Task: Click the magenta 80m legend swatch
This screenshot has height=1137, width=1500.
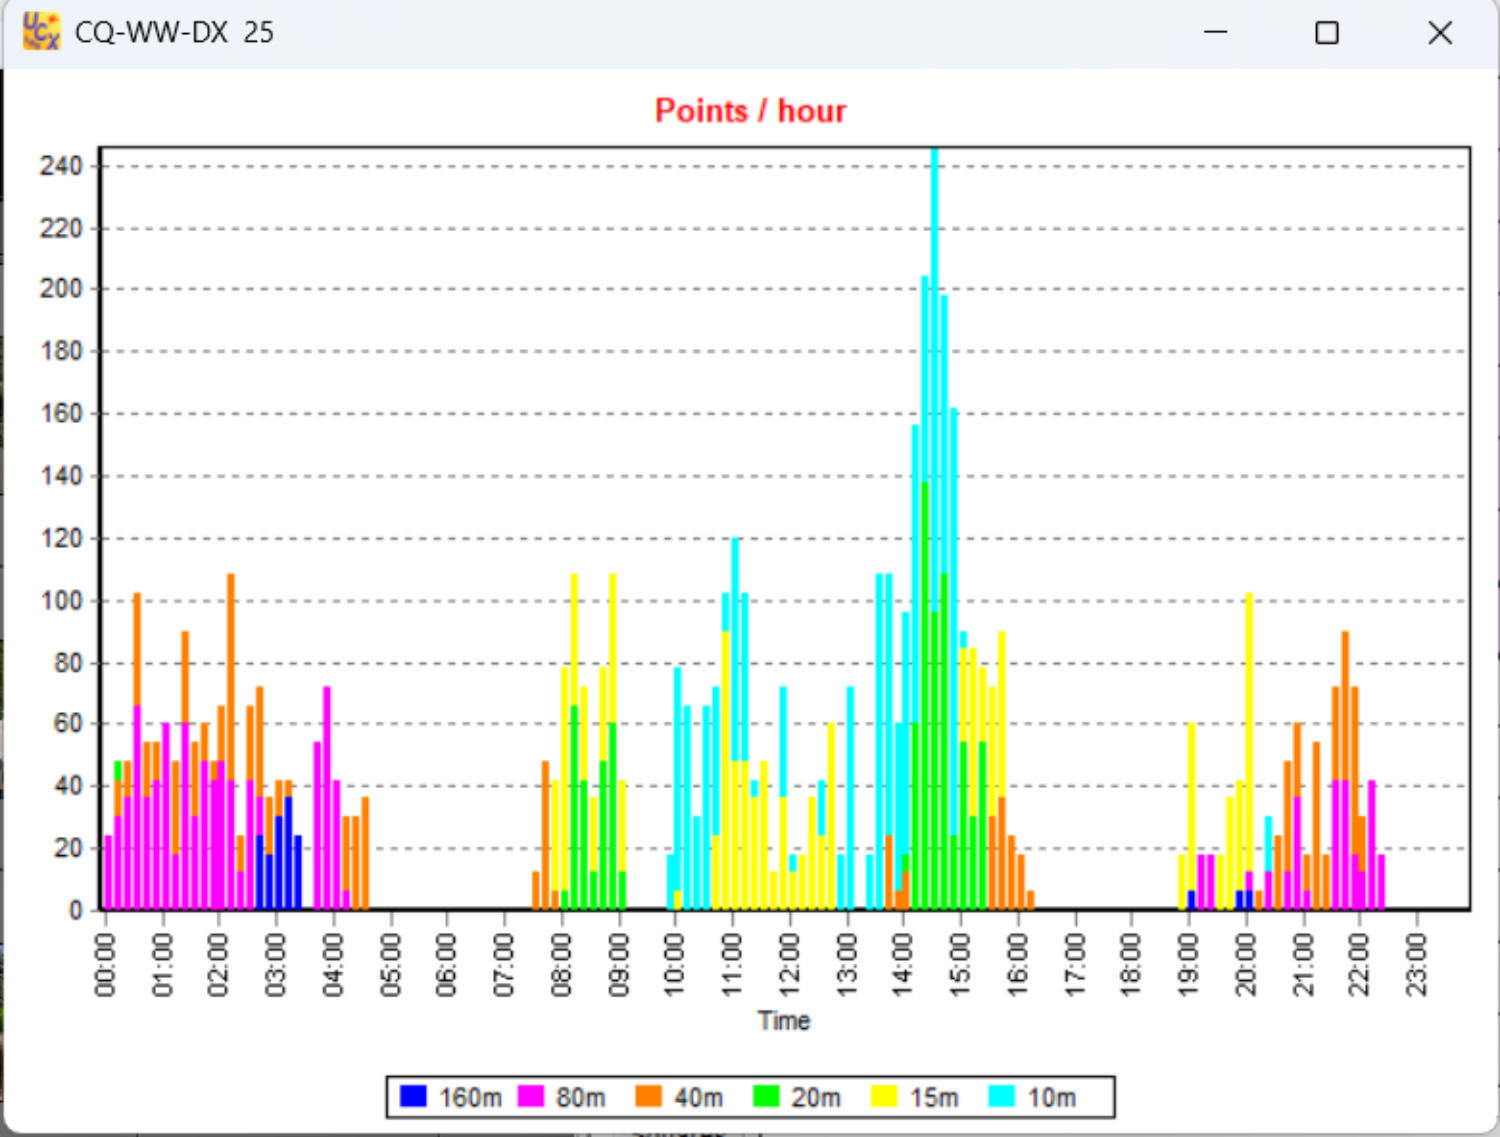Action: [x=531, y=1096]
